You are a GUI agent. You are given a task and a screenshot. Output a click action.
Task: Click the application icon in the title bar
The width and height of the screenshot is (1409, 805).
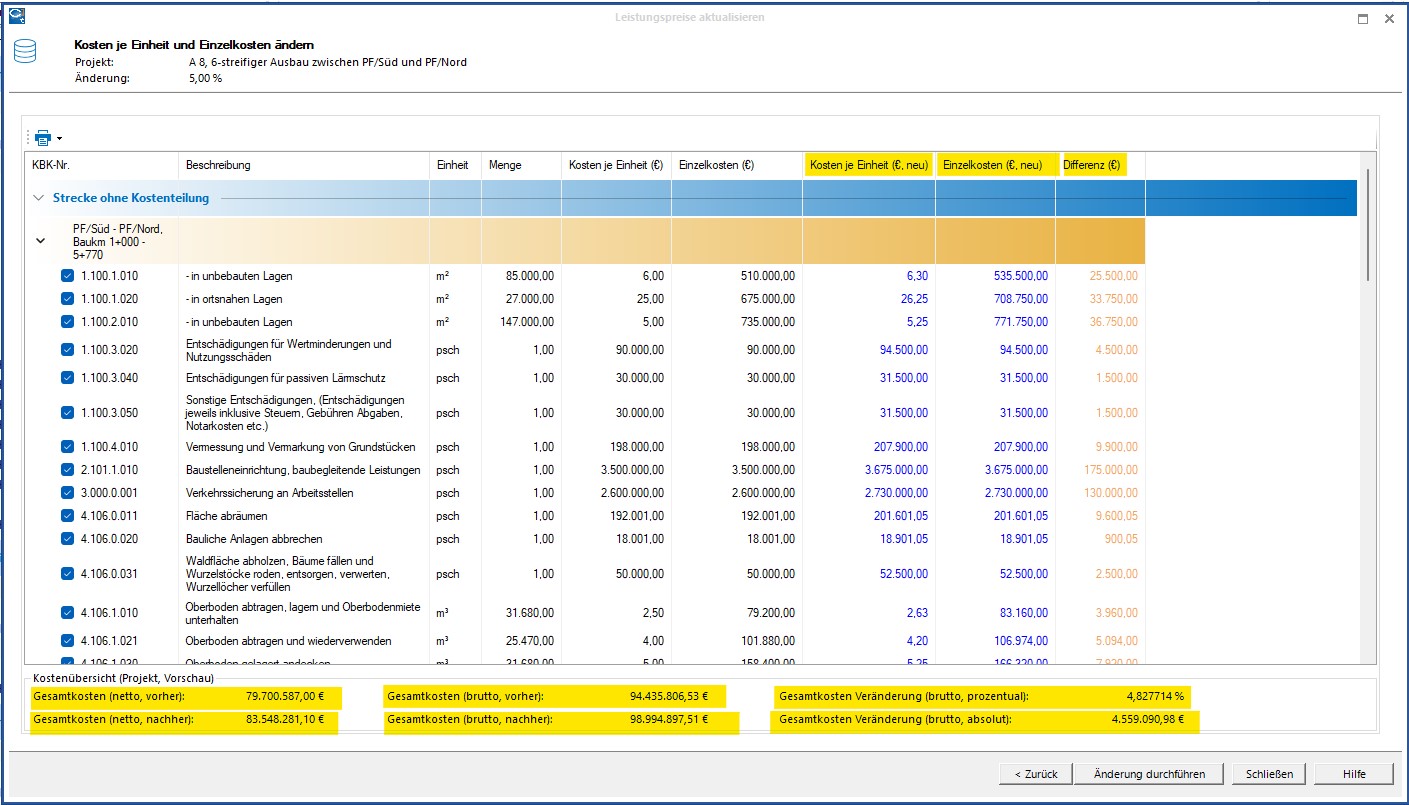pos(15,18)
